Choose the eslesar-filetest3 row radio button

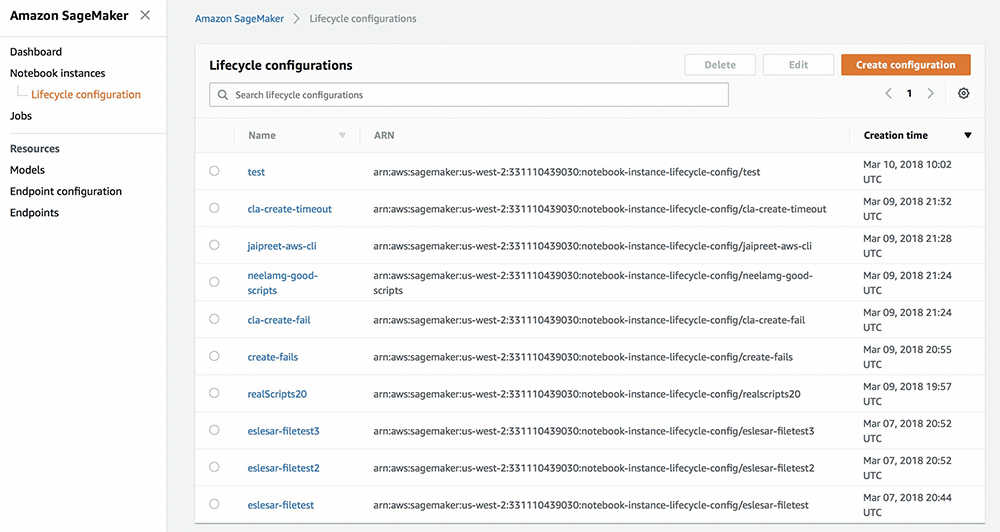tap(214, 430)
